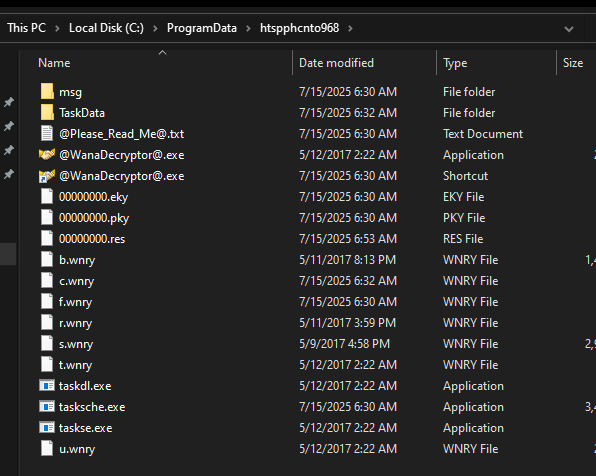Click the RES File type cell
596x476 pixels.
click(x=463, y=239)
